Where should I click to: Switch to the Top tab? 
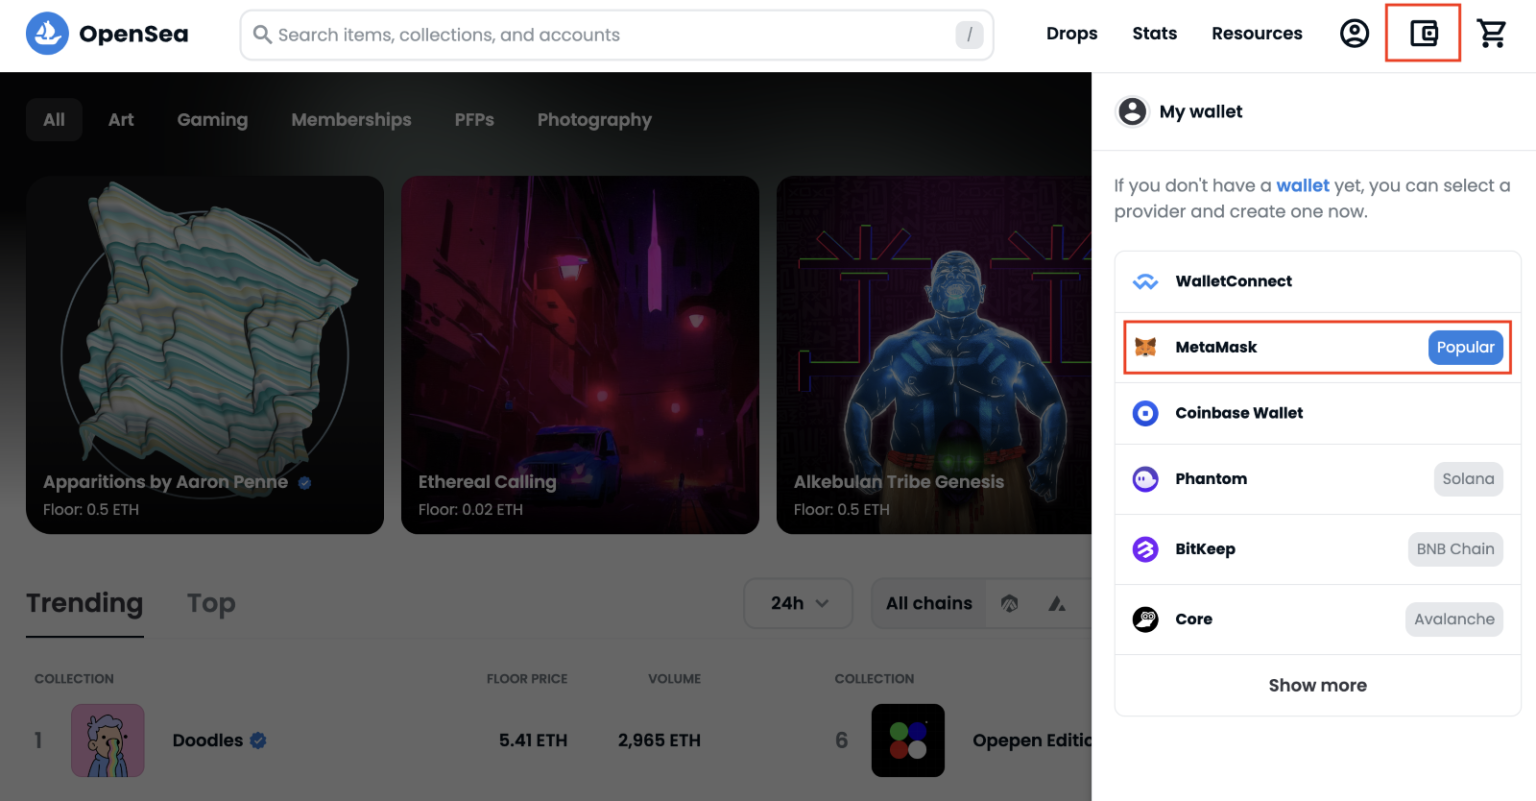(211, 603)
